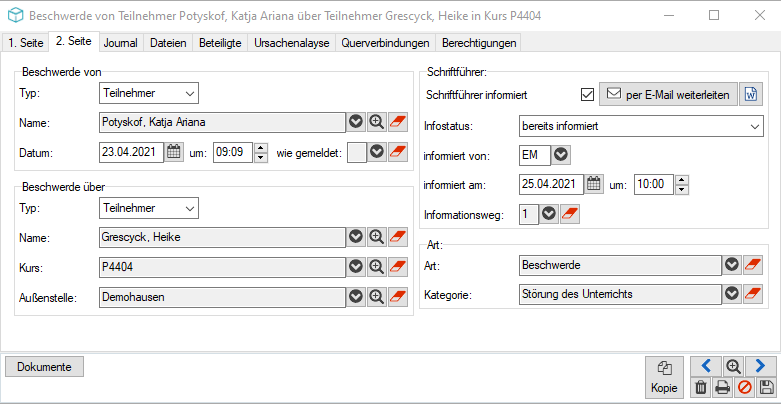Open calendar for 'informiert am' date
Viewport: 781px width, 404px height.
point(593,184)
